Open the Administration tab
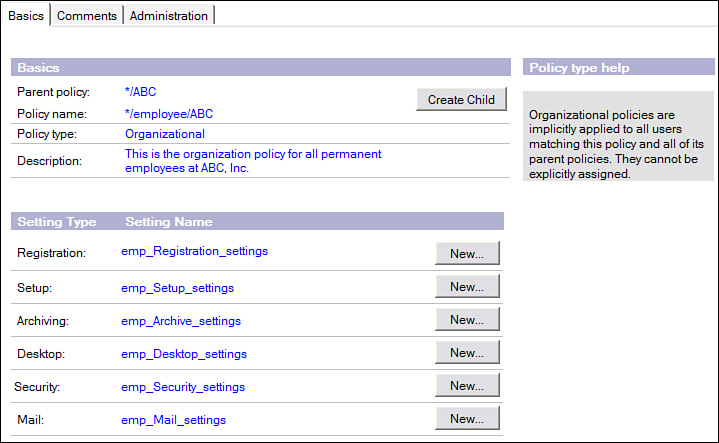Viewport: 719px width, 443px height. coord(169,15)
